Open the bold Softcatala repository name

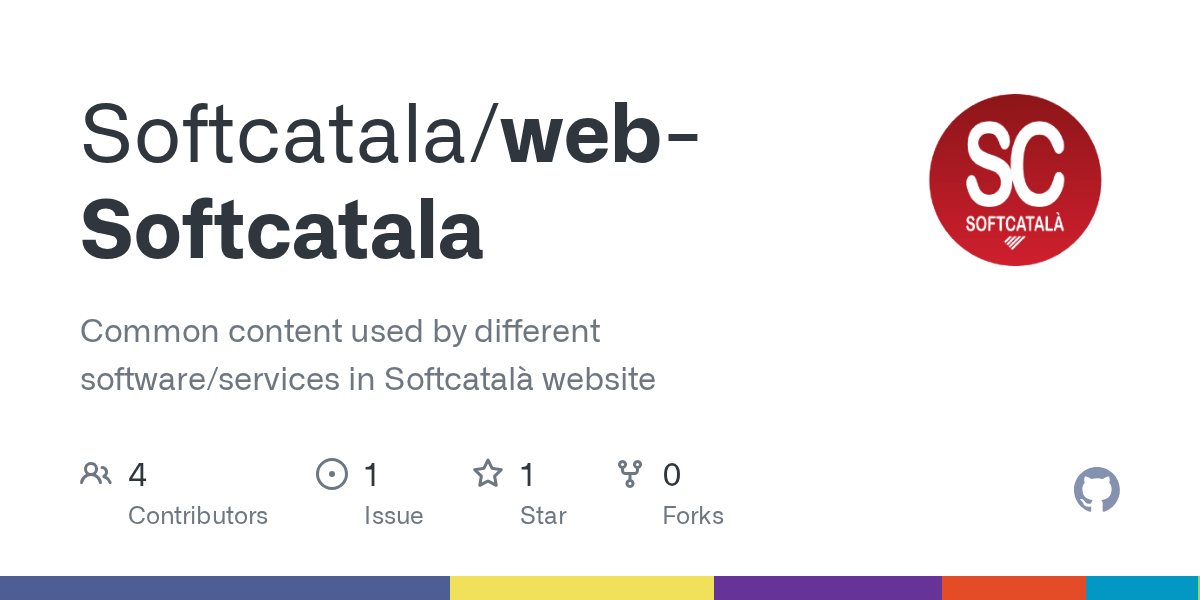point(282,228)
